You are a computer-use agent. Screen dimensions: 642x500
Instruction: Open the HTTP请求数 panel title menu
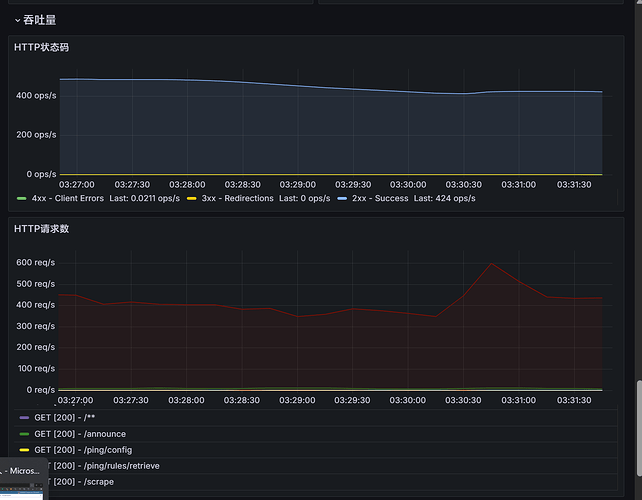pyautogui.click(x=41, y=229)
